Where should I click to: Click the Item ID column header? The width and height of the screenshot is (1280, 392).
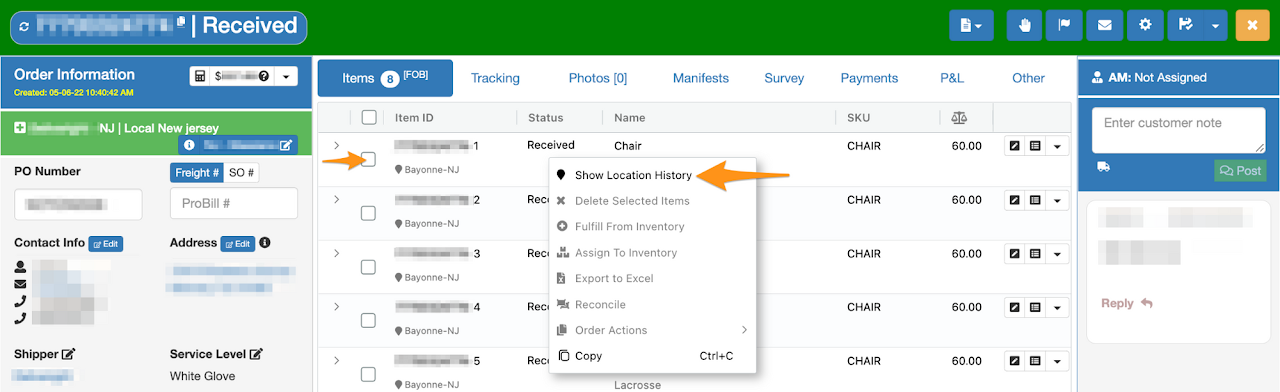[x=414, y=118]
